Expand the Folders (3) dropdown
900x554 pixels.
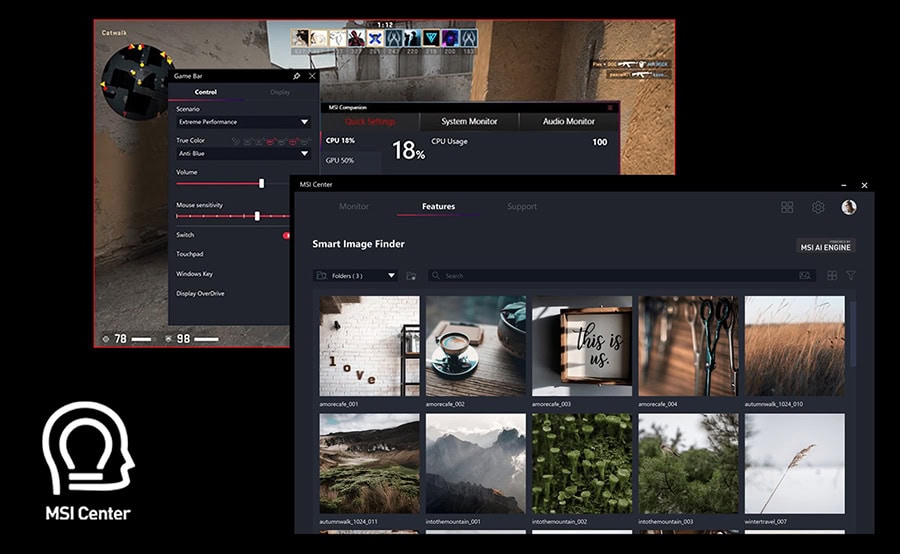tap(355, 276)
